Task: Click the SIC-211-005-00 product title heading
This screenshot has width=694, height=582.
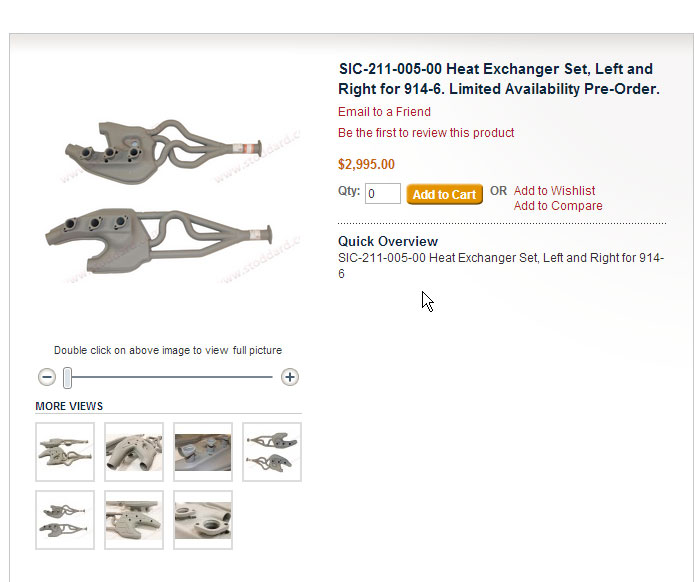Action: (498, 79)
